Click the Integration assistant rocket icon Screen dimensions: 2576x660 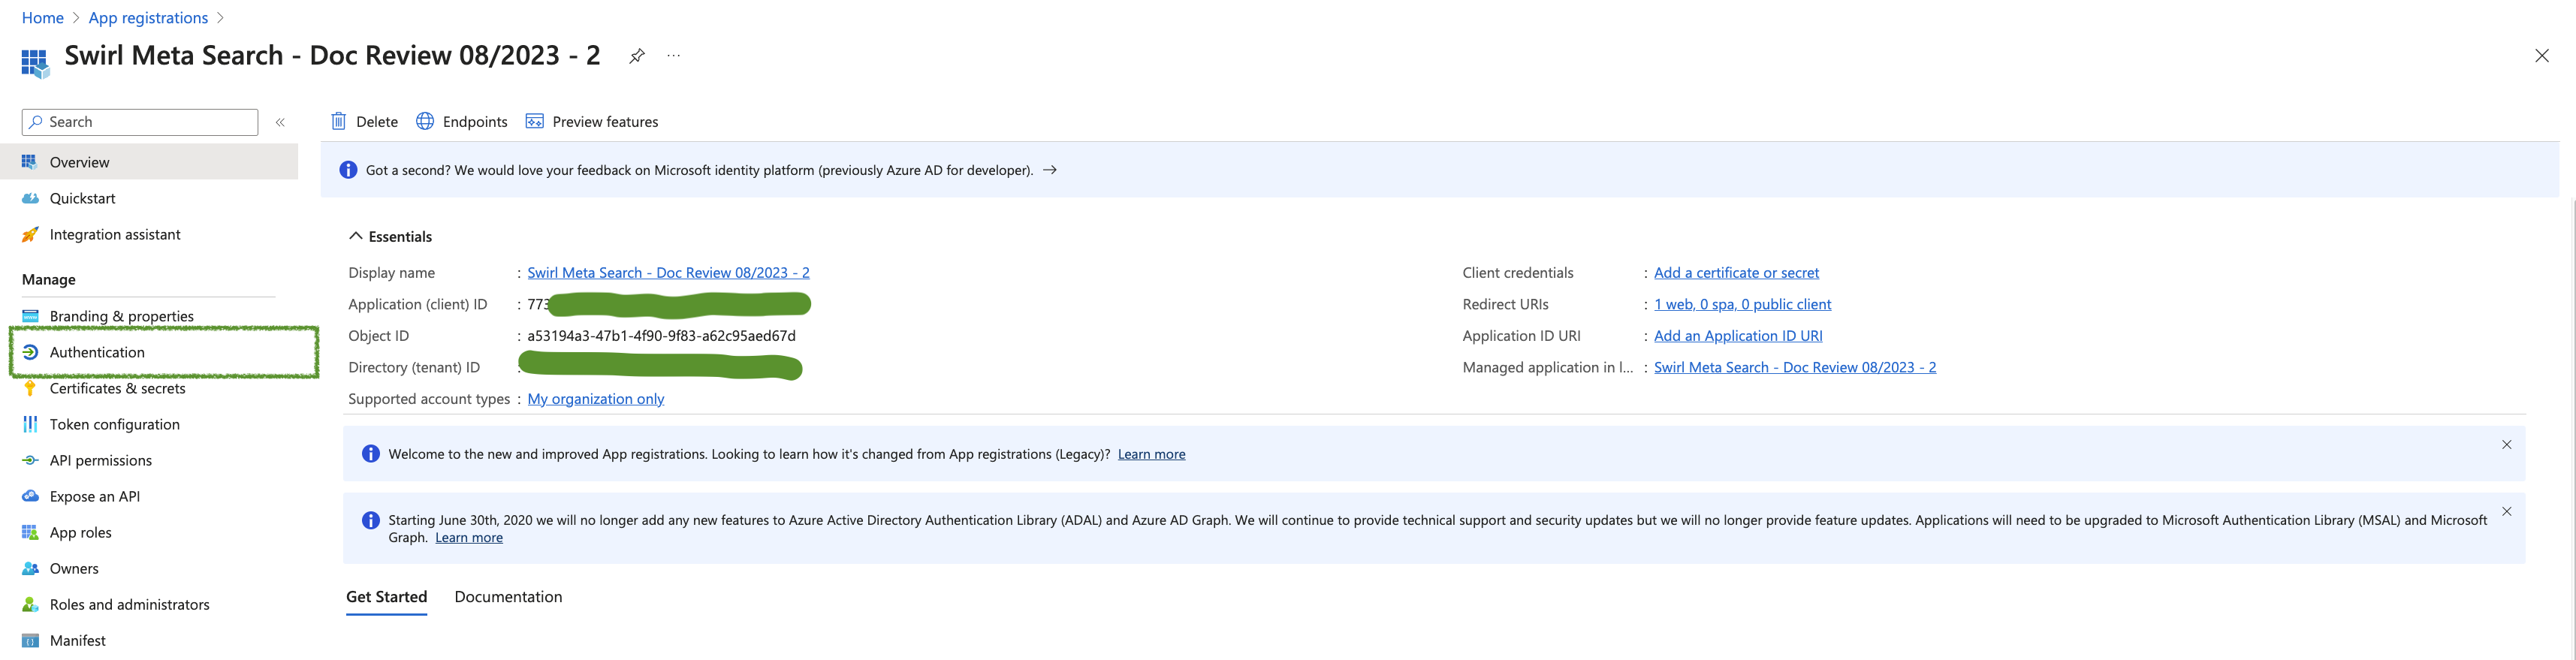coord(30,234)
